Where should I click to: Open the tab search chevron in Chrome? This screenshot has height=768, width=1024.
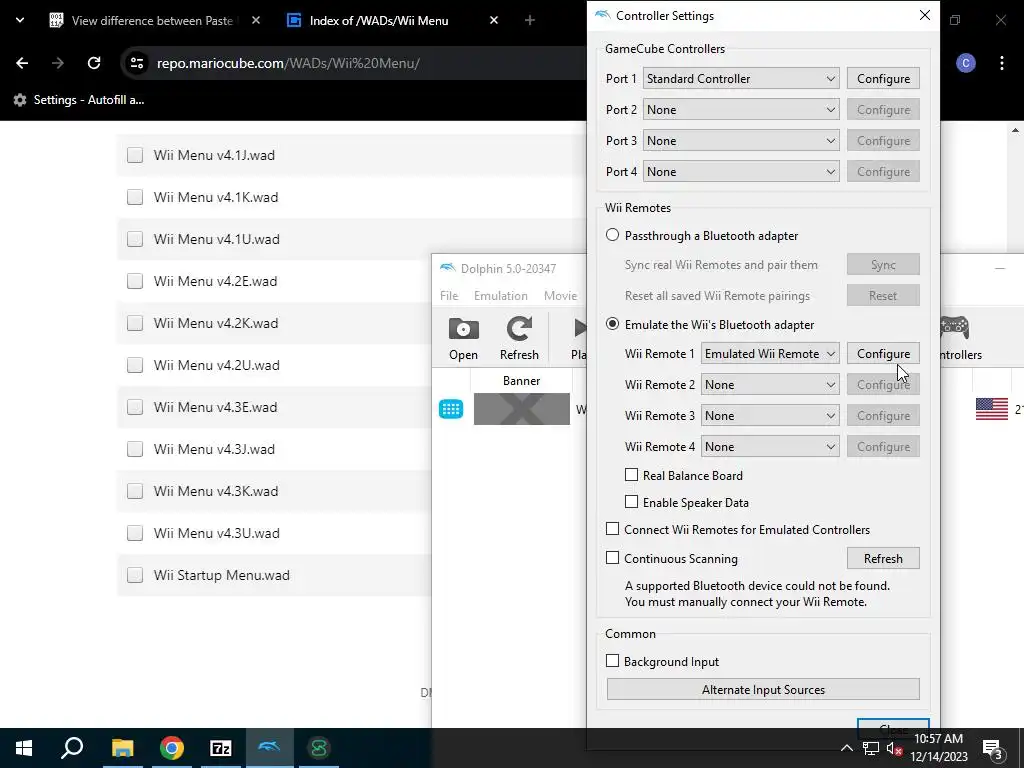20,20
